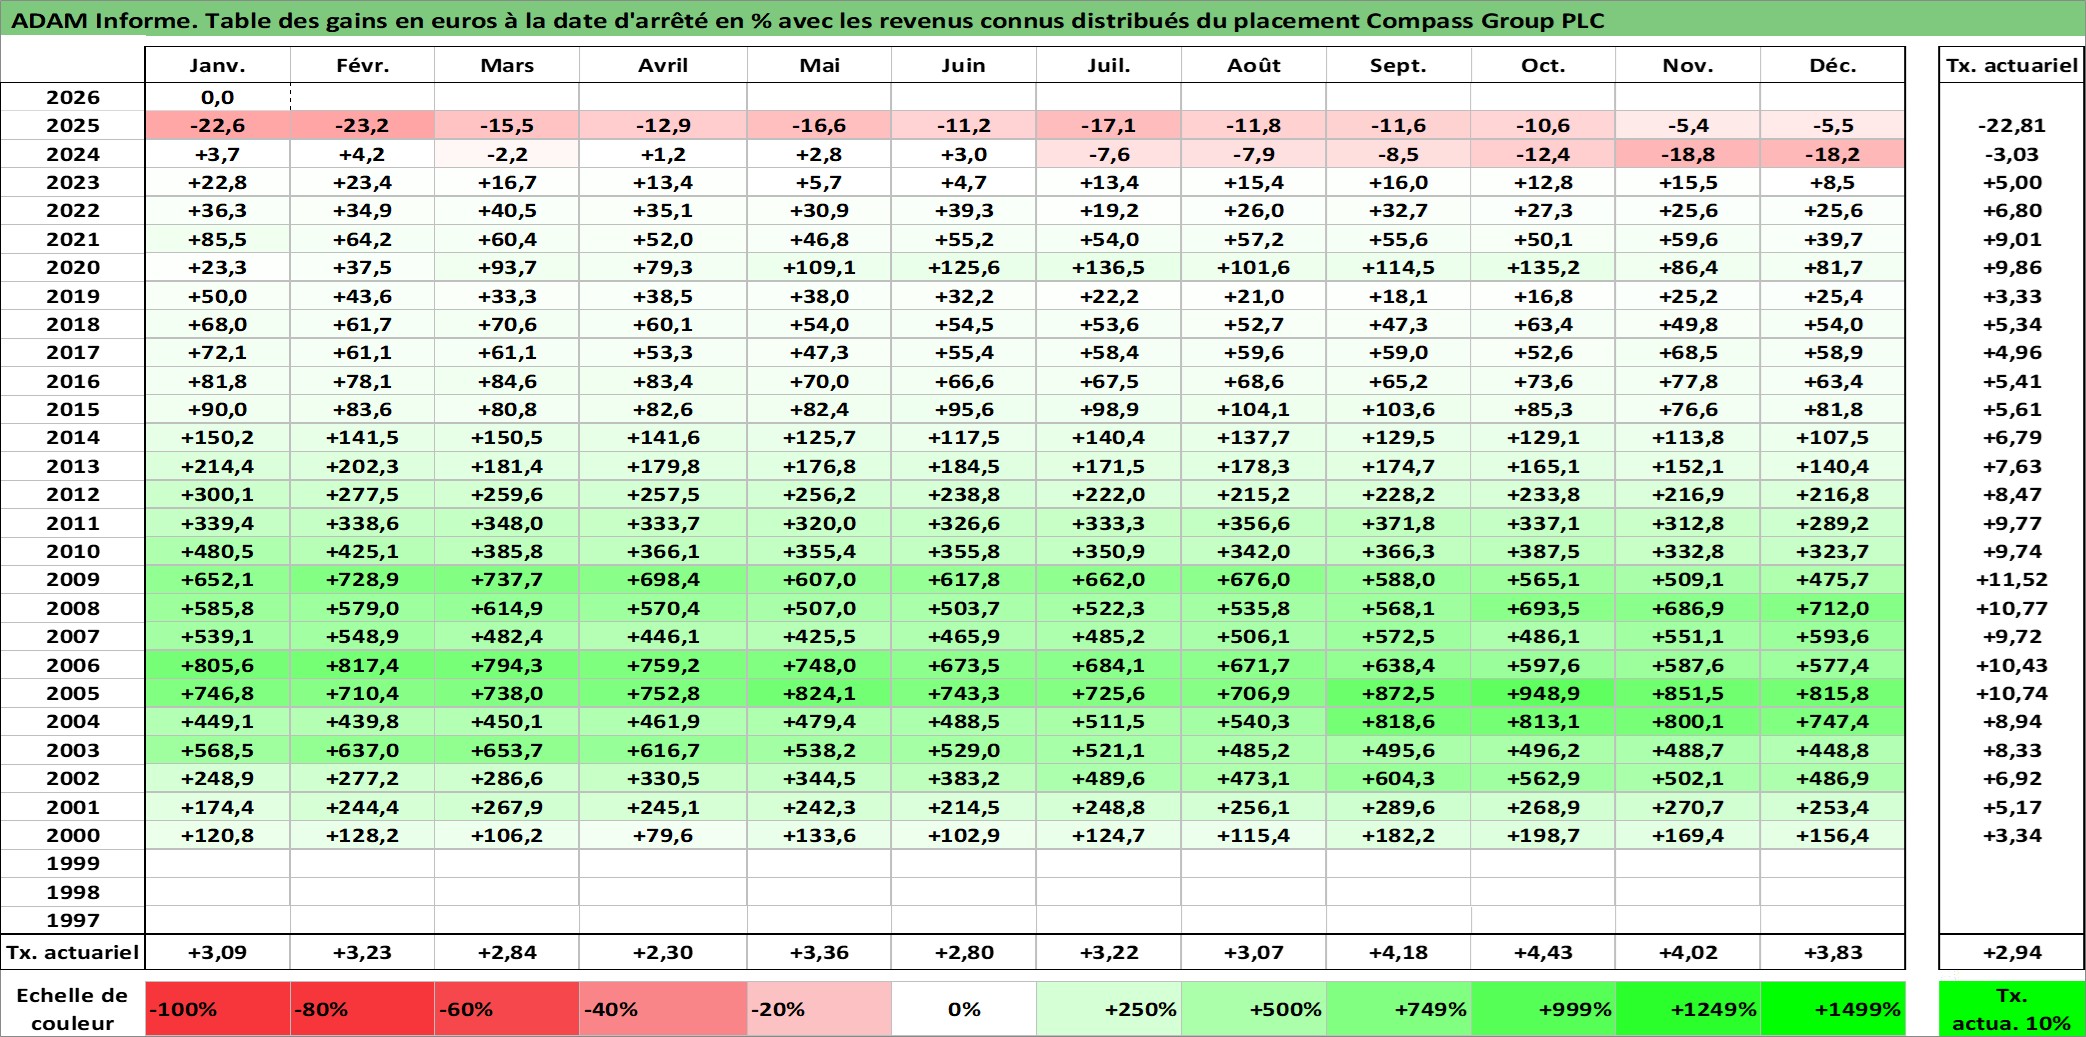2086x1037 pixels.
Task: Click the -20% pink color swatch
Action: (x=819, y=1009)
